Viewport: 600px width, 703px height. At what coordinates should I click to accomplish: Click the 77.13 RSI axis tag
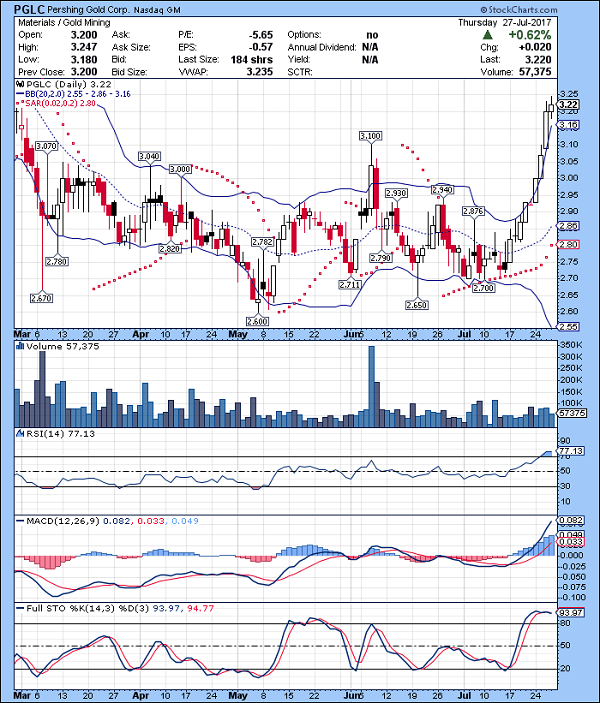[571, 451]
